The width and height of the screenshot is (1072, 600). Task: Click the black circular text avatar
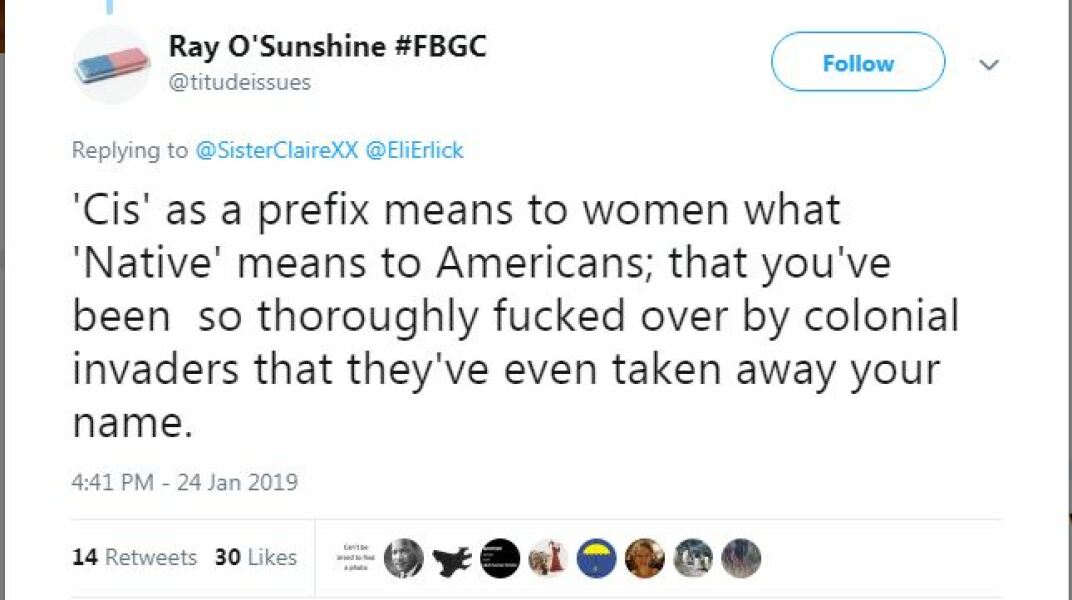click(499, 557)
